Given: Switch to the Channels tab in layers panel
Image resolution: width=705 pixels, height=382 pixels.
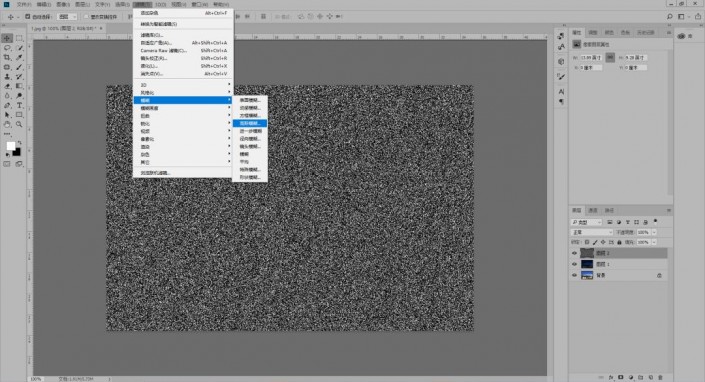Looking at the screenshot, I should 593,210.
